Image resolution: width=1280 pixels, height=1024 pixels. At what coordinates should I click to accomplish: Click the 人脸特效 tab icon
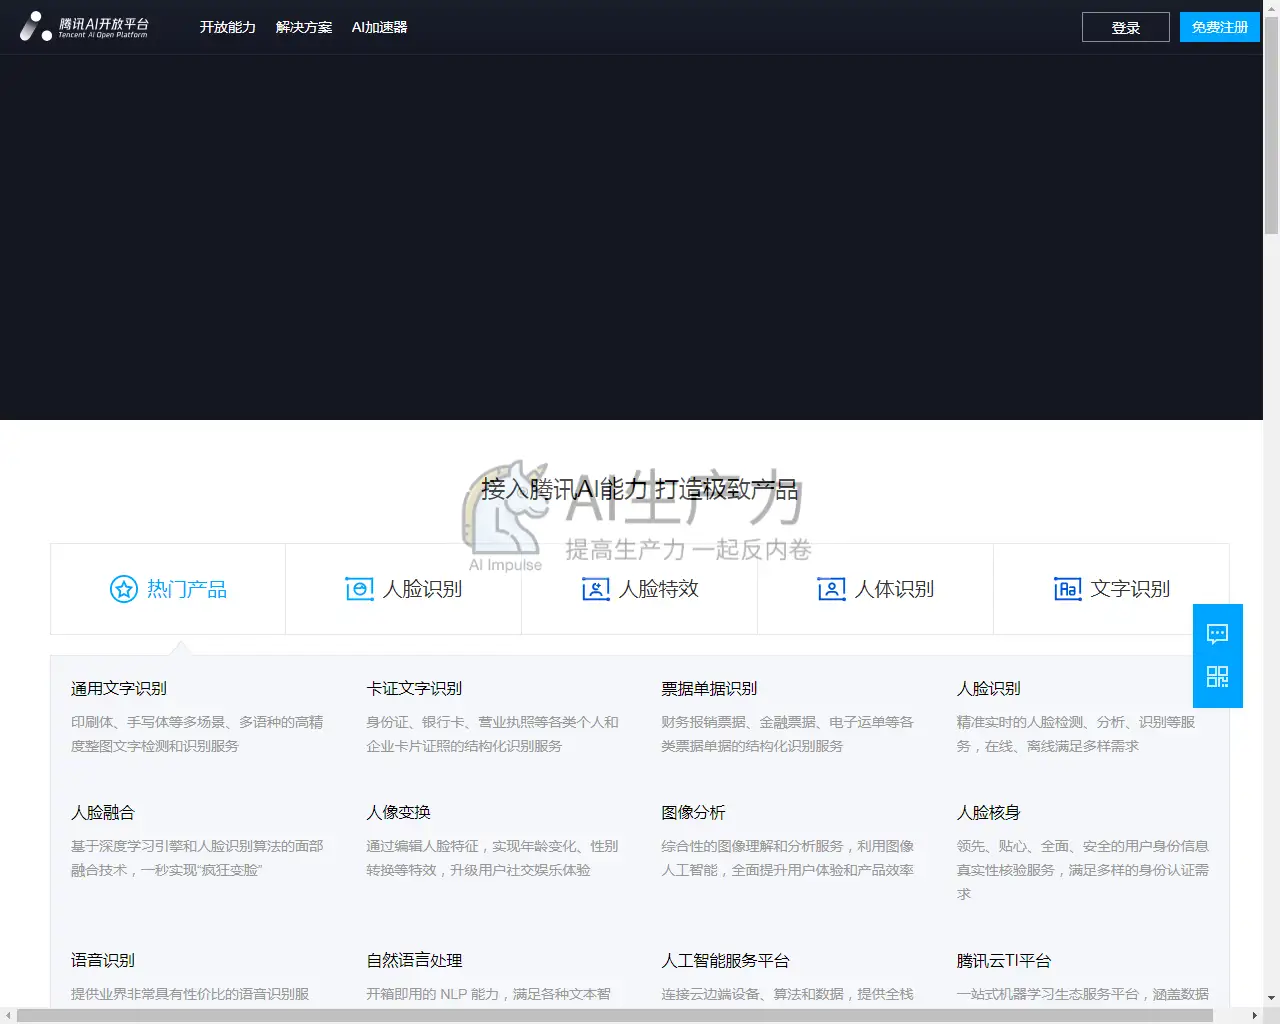coord(595,589)
